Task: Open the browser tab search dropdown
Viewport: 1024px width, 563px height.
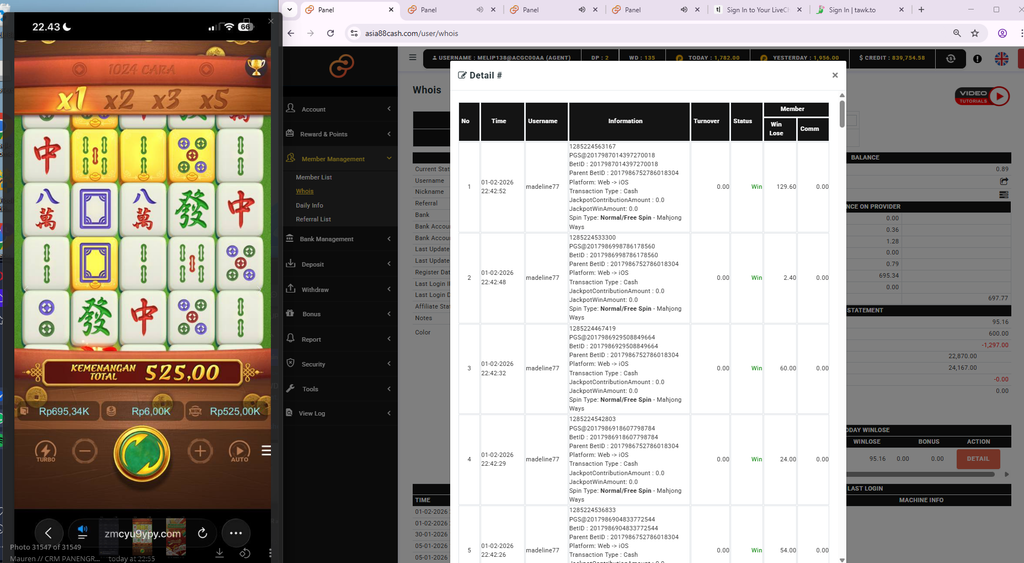Action: tap(290, 10)
